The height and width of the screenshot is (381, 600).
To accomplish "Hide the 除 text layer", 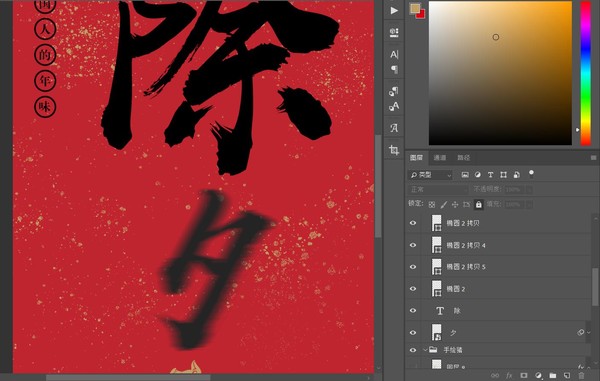I will pos(413,311).
